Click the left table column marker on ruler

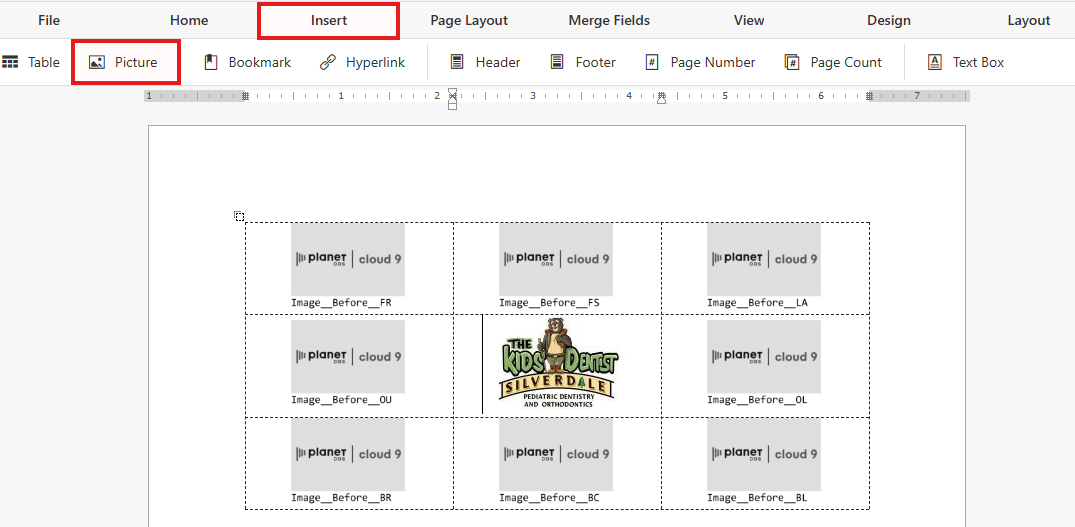point(245,96)
